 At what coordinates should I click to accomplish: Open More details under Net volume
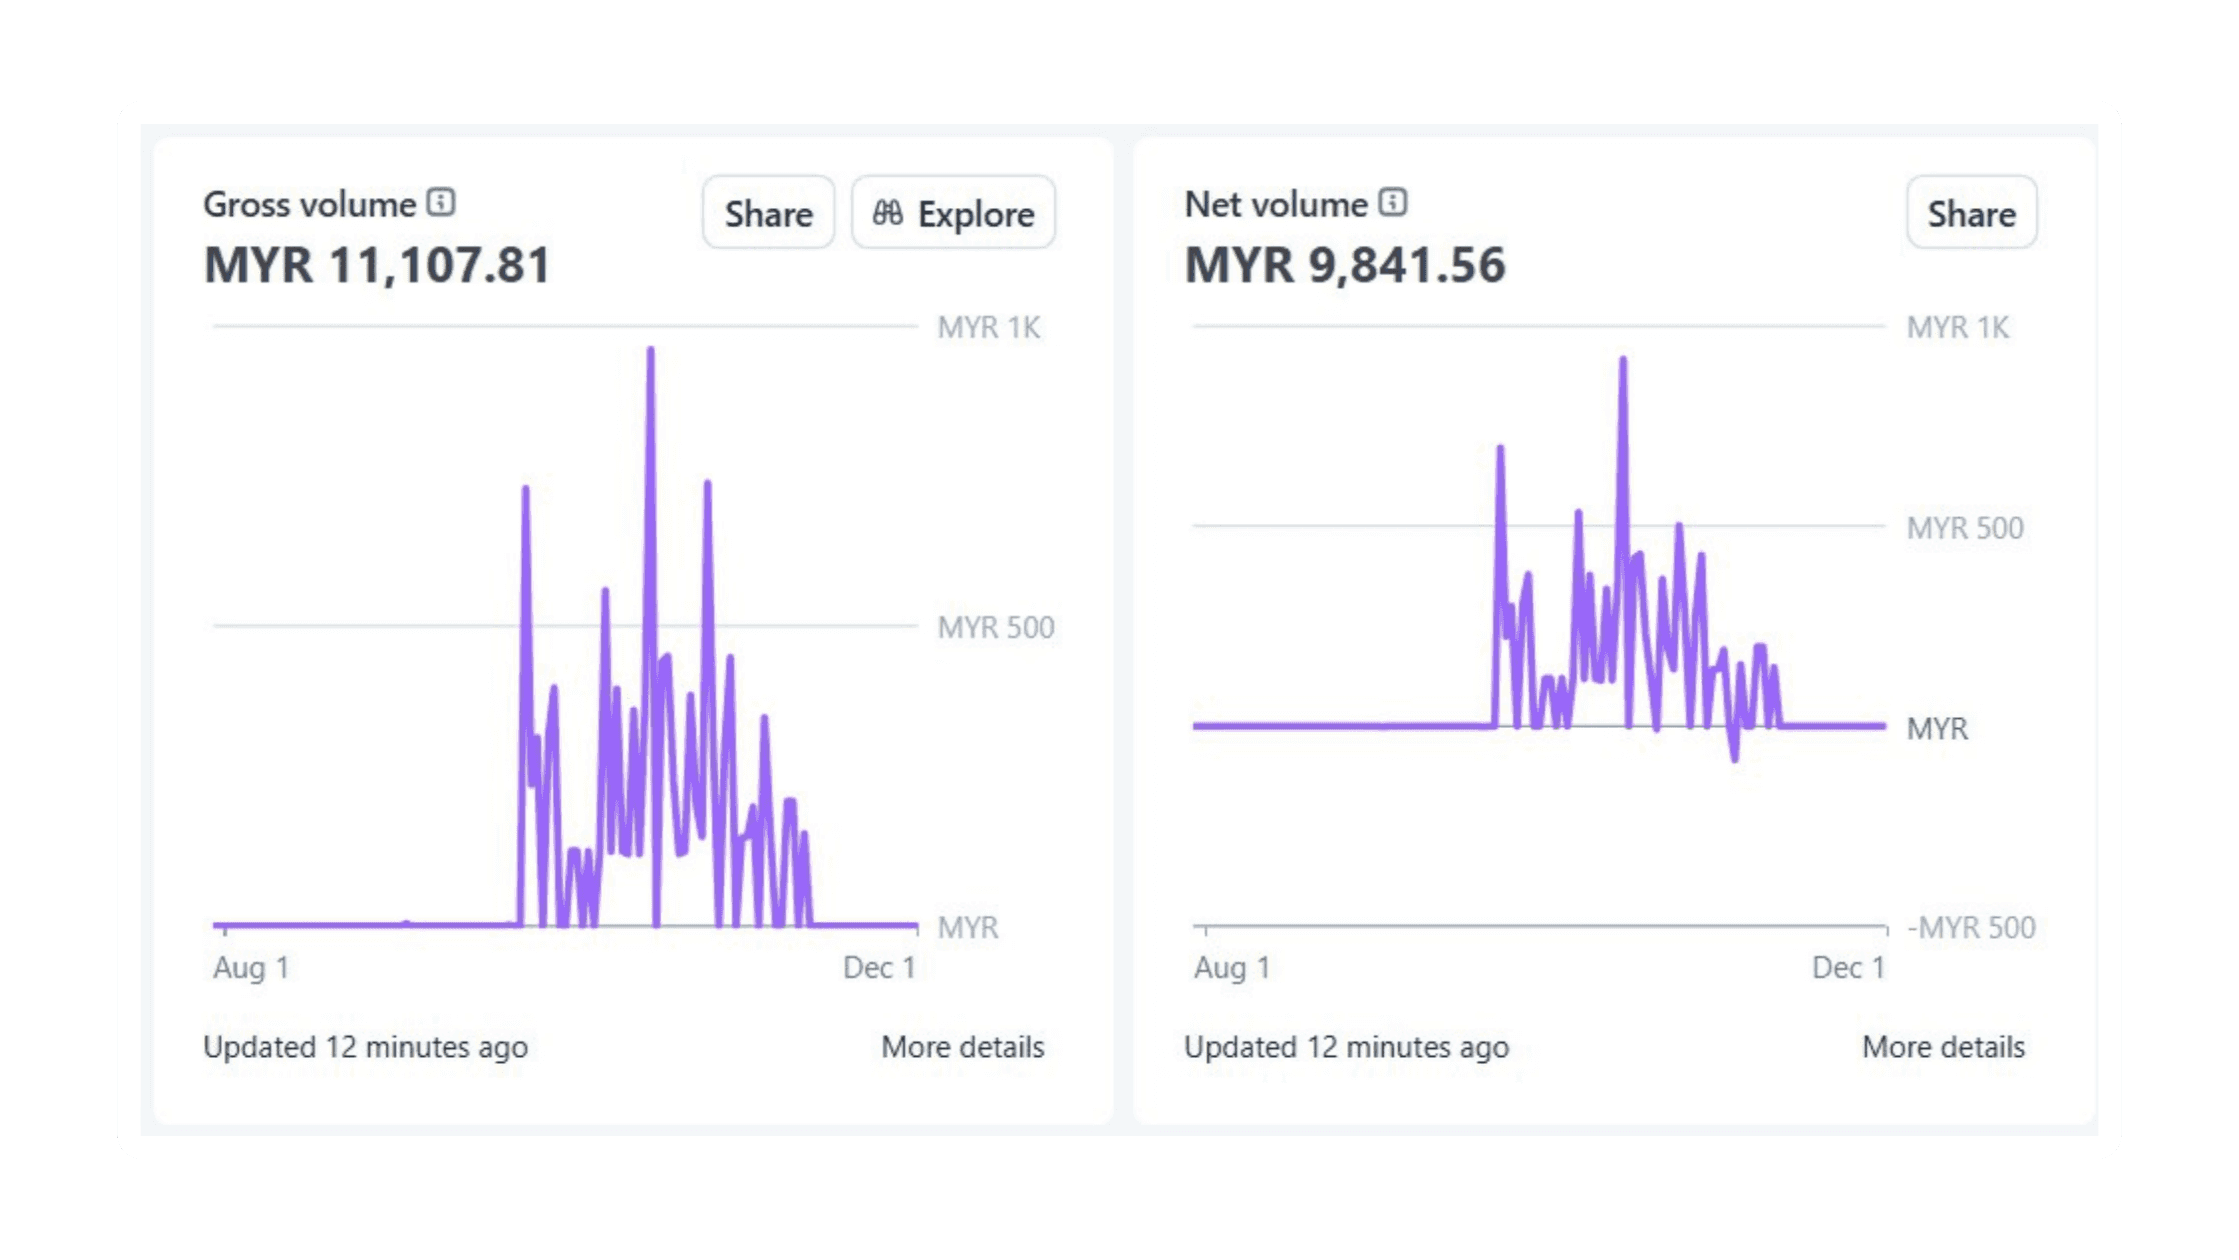click(1943, 1047)
